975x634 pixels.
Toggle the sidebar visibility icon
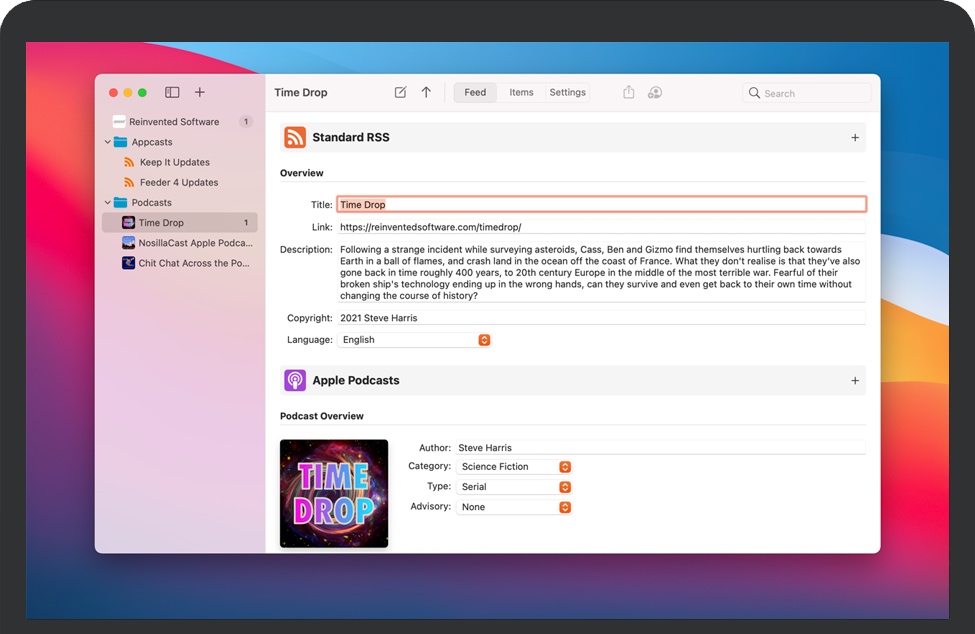(x=172, y=92)
